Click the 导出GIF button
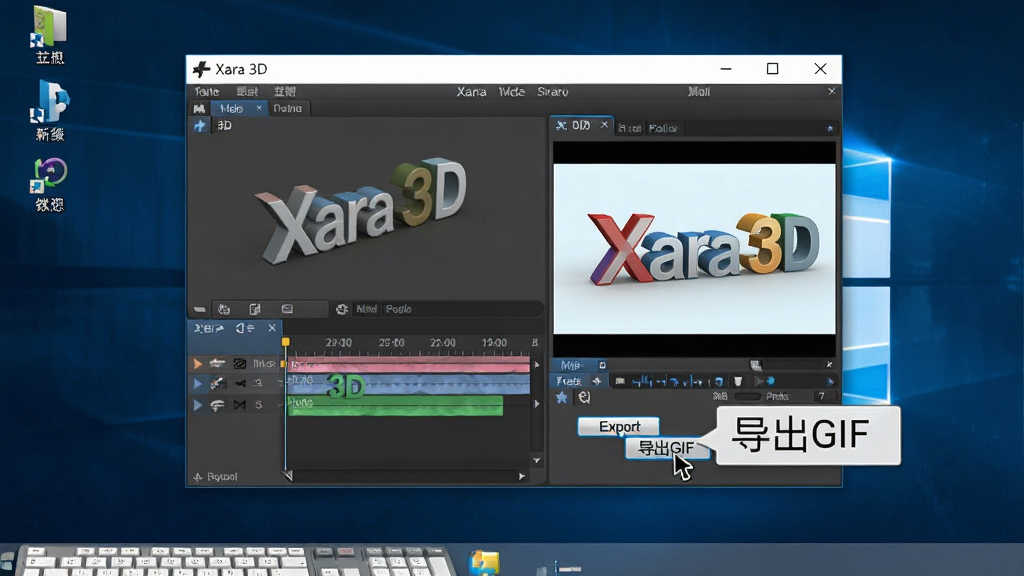 click(x=665, y=448)
